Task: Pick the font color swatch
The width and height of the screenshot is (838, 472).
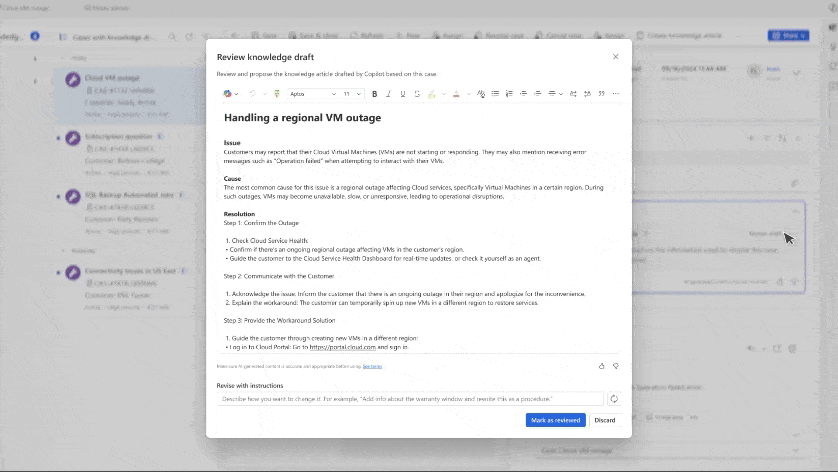Action: 456,94
